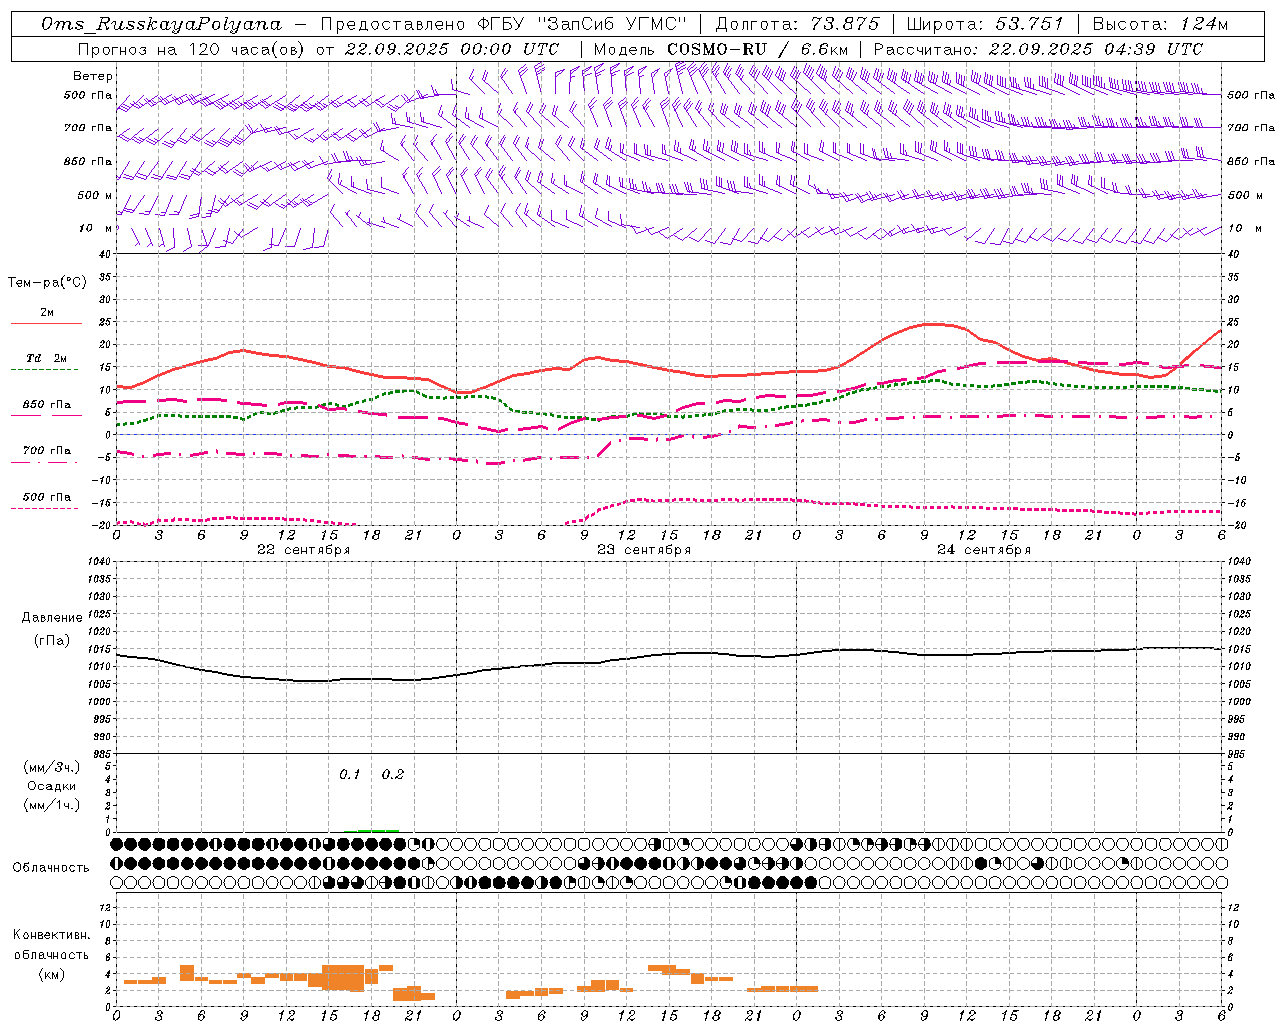
Task: Click the station name Oms_RusskayaPolyana
Action: (x=161, y=24)
